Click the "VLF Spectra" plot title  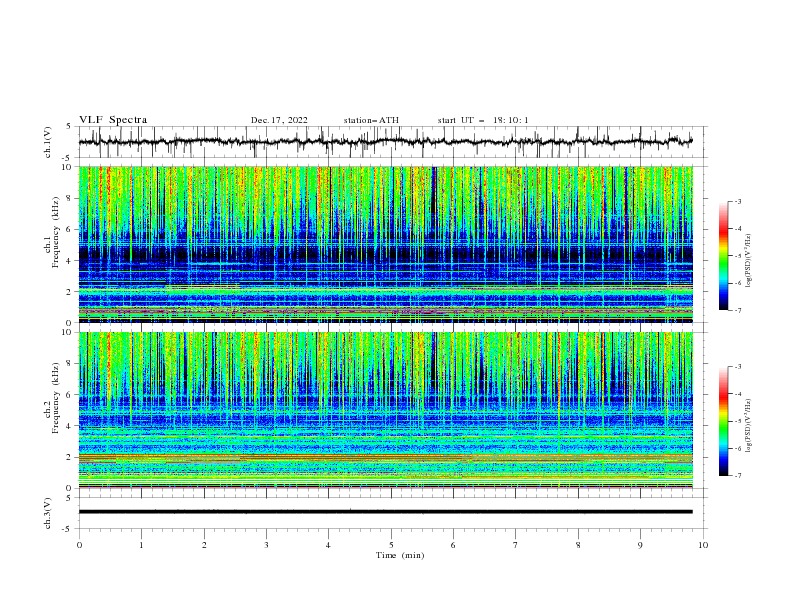tap(113, 120)
